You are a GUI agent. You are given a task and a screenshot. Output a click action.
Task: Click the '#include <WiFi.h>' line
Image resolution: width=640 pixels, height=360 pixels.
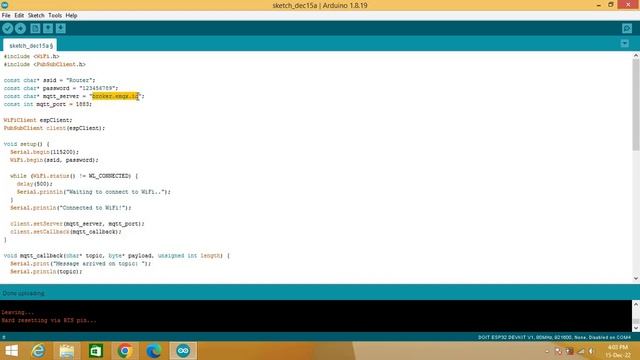tap(31, 56)
